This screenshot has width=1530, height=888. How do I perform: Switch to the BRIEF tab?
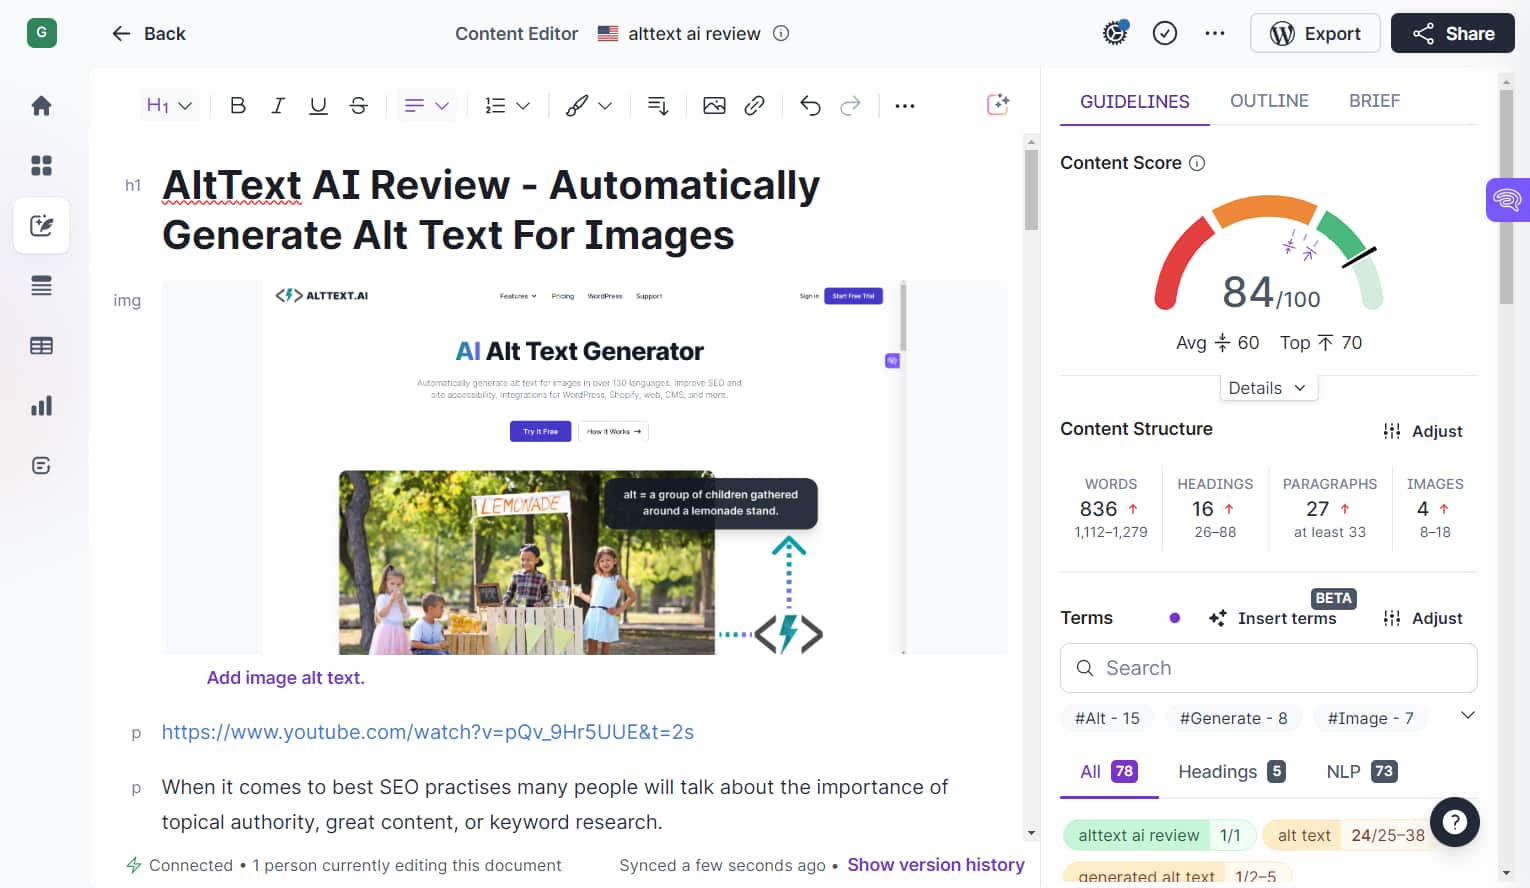[x=1374, y=101]
